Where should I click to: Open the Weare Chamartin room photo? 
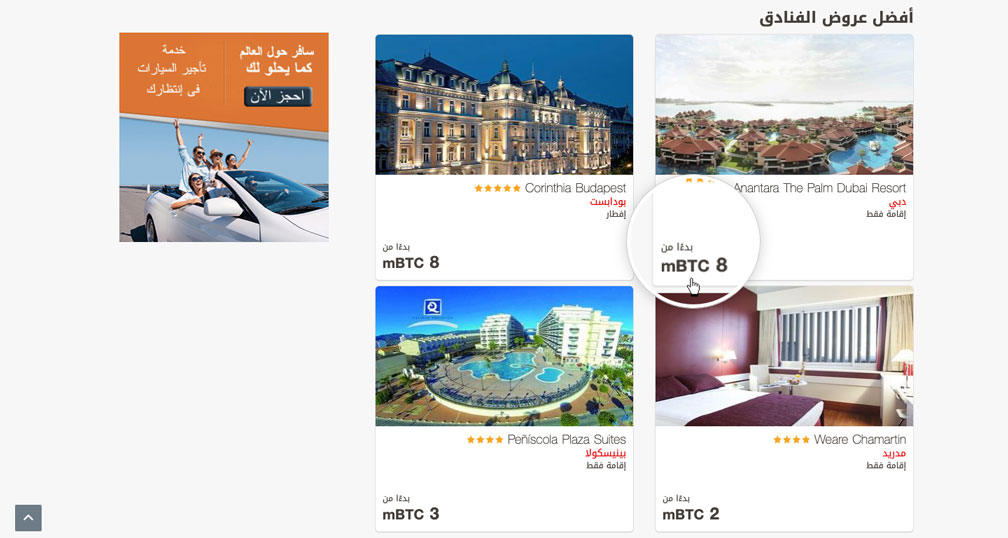click(x=784, y=356)
